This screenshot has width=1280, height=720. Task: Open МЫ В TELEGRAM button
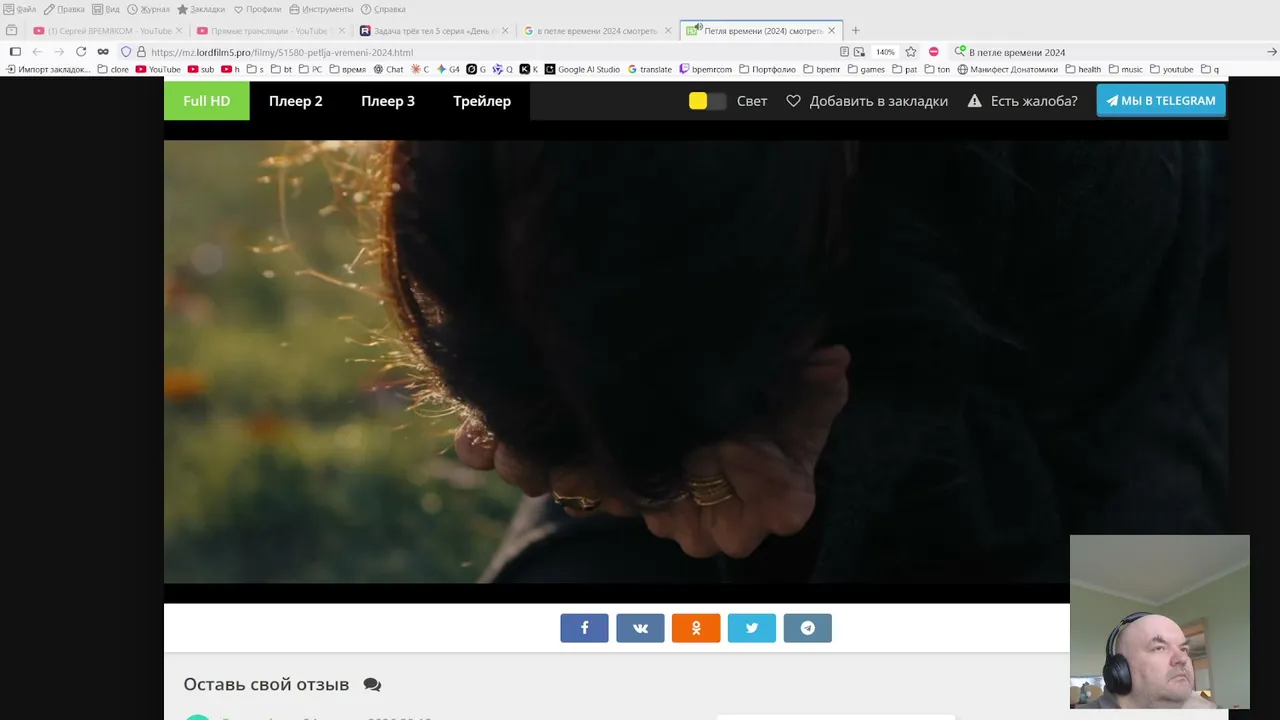1161,101
